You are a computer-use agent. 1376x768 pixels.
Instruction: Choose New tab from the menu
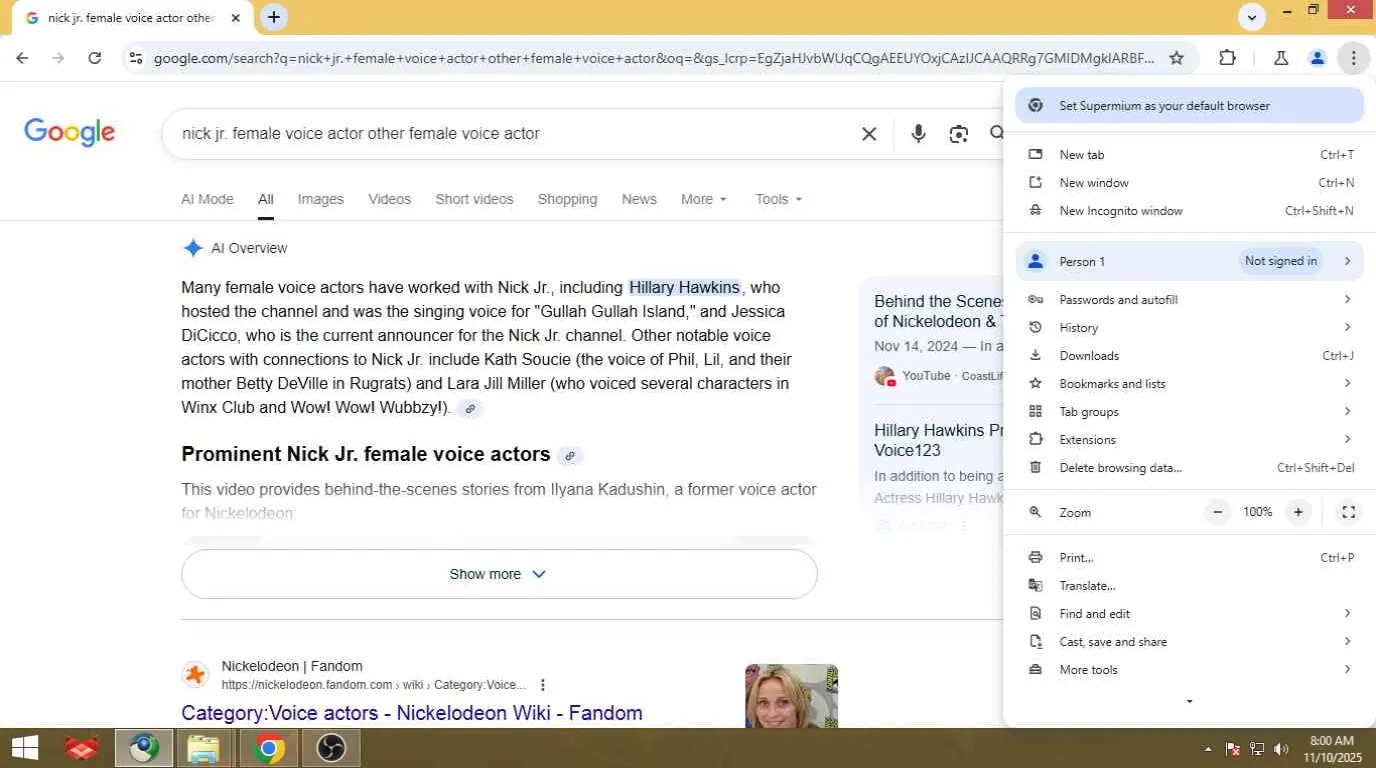[1189, 155]
